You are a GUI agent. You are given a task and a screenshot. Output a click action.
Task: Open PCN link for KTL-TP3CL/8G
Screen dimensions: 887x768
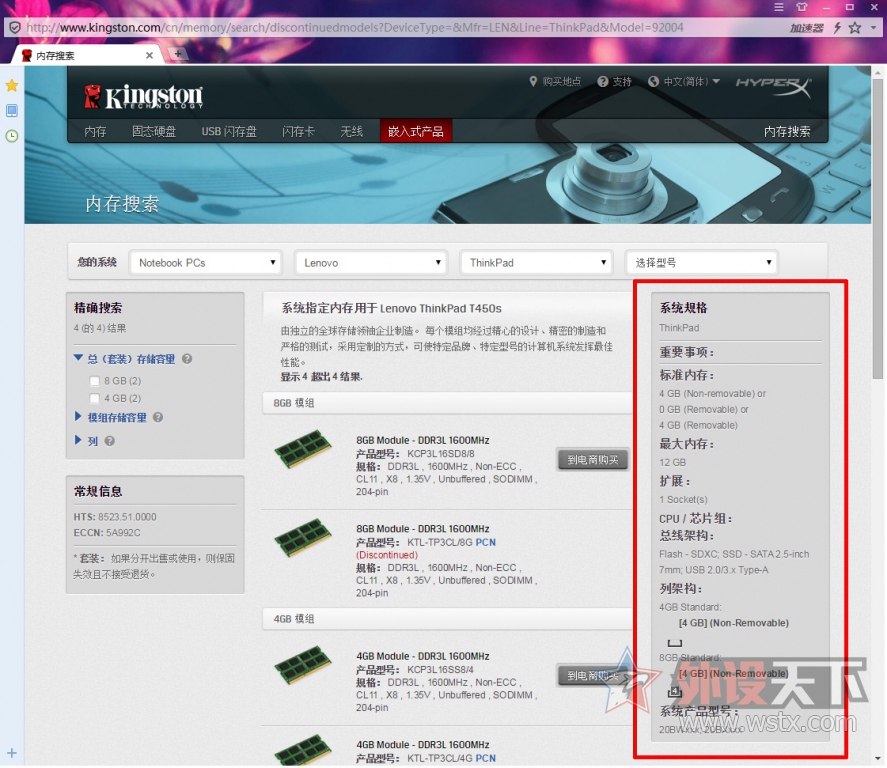[485, 542]
